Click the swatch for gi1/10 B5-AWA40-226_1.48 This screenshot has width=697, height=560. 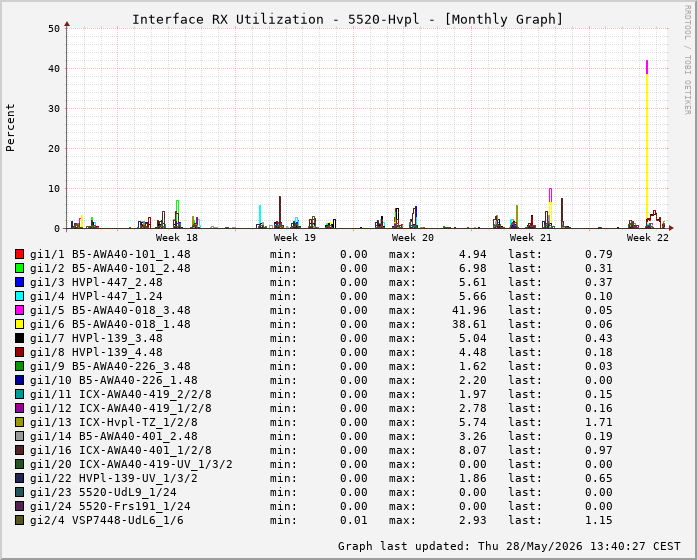(x=19, y=380)
